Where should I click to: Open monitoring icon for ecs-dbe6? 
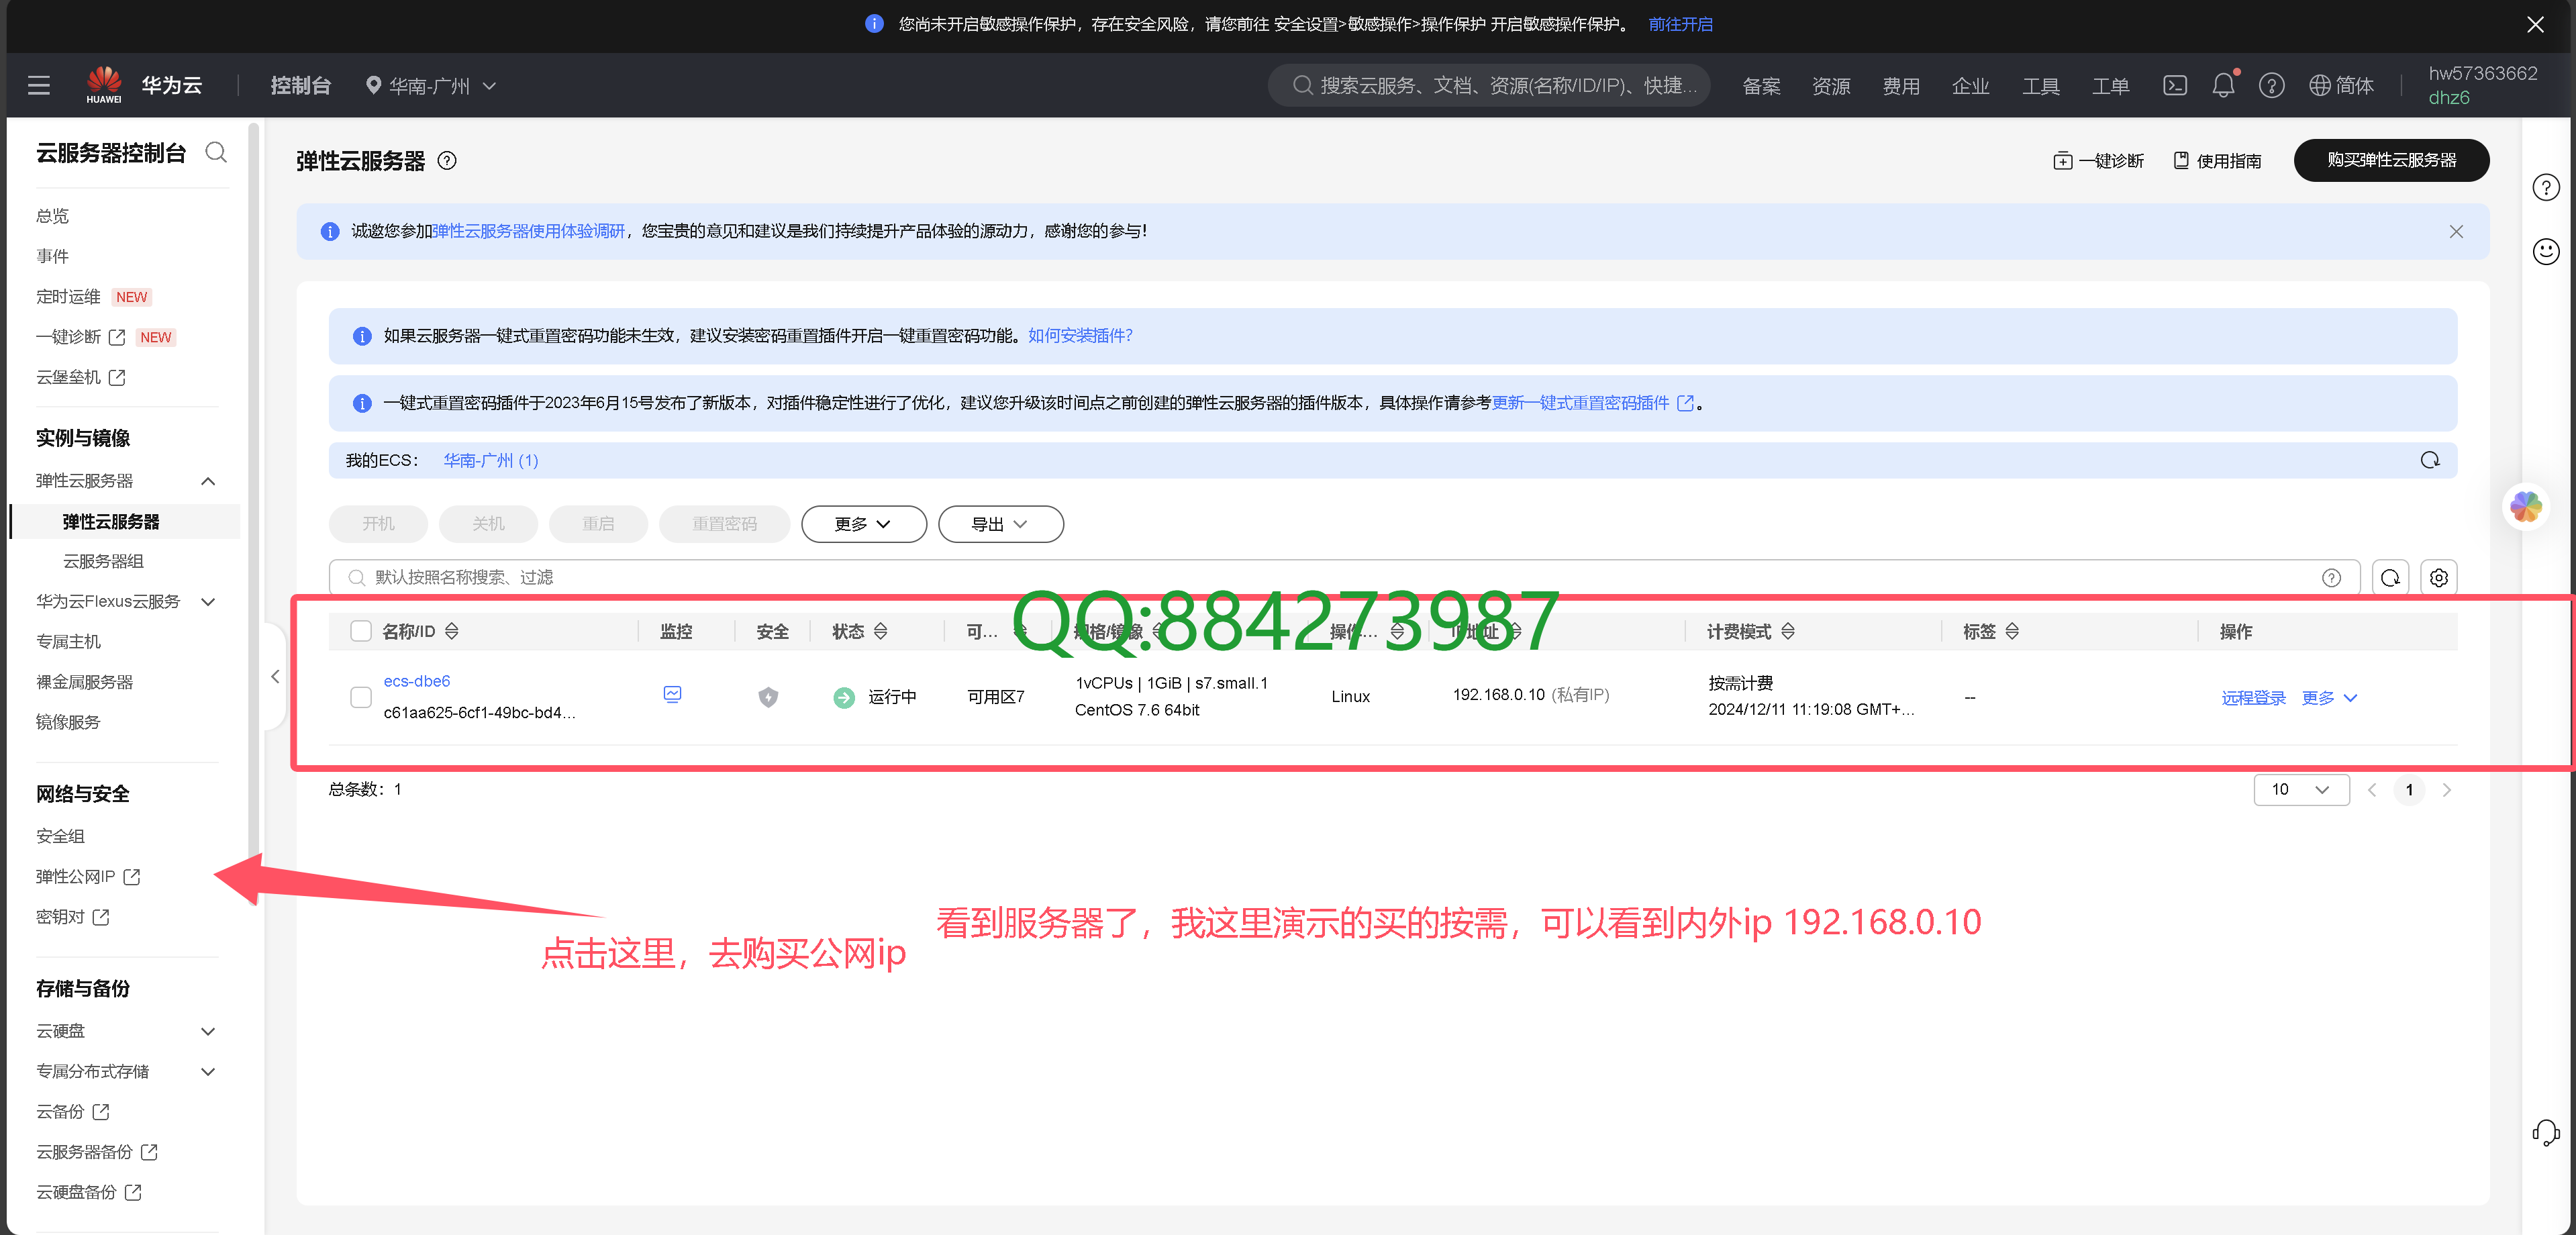point(672,694)
